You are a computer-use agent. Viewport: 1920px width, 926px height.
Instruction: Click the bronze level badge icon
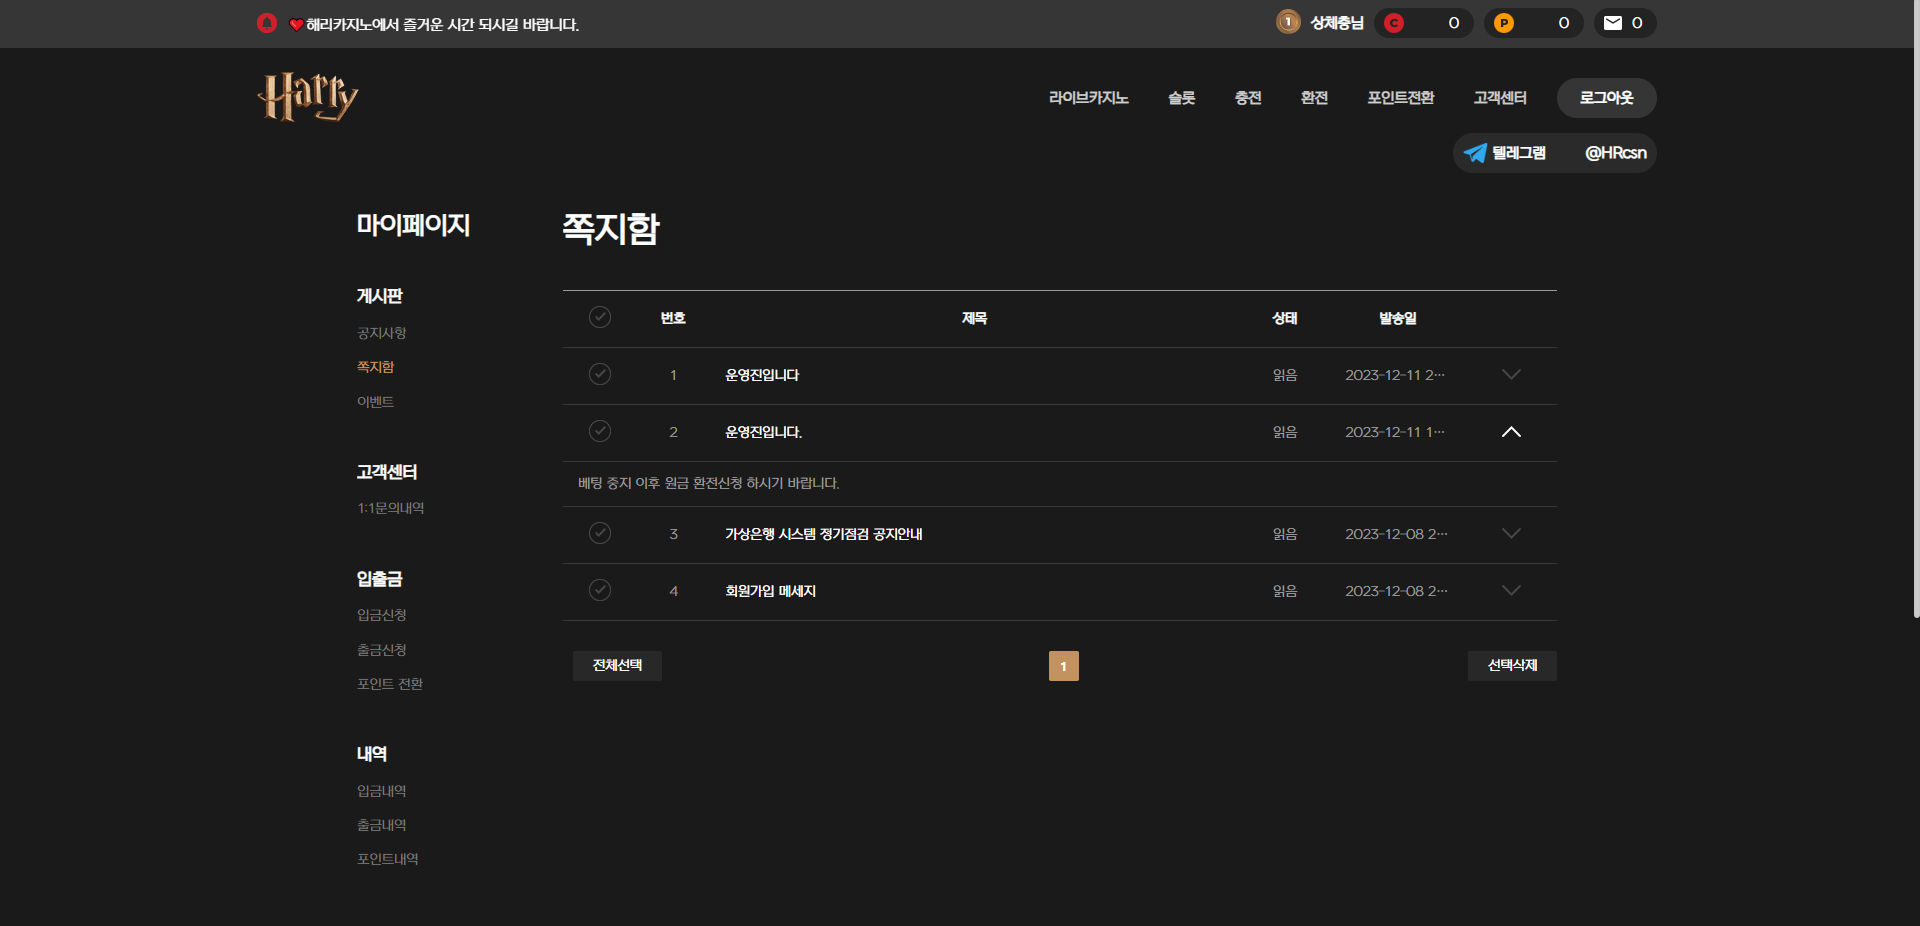click(1288, 22)
